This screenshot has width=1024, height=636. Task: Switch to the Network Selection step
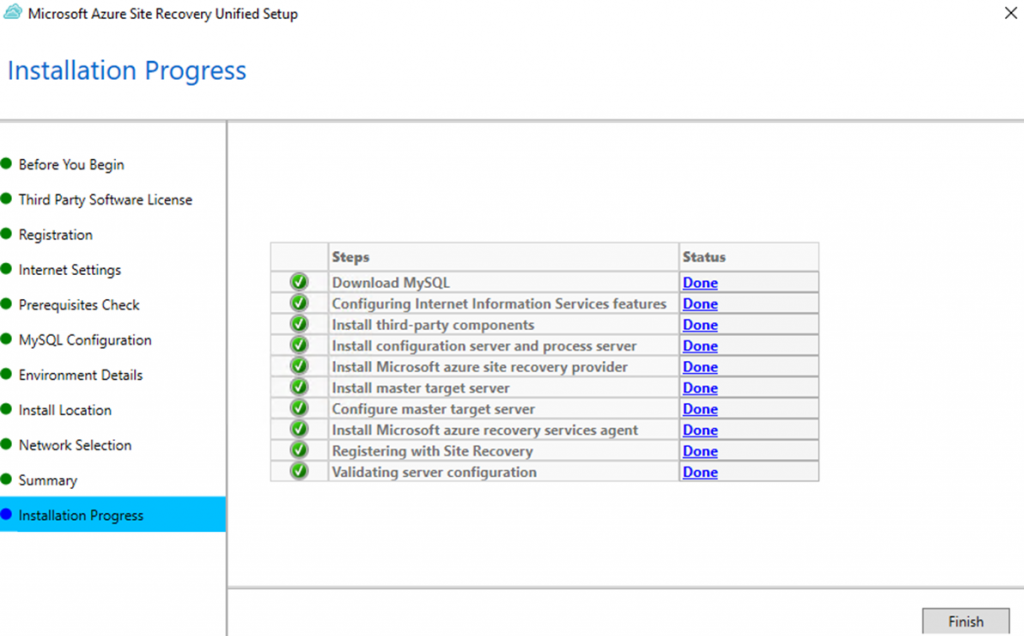(x=75, y=445)
